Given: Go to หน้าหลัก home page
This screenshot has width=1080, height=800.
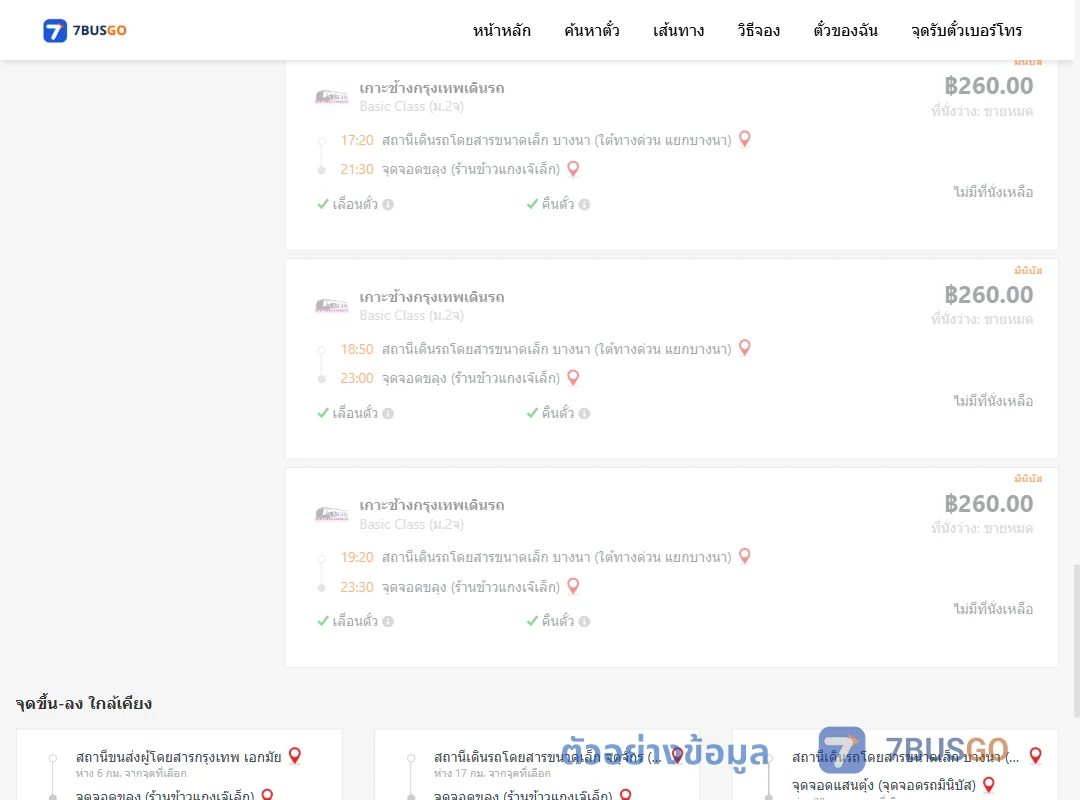Looking at the screenshot, I should coord(501,30).
